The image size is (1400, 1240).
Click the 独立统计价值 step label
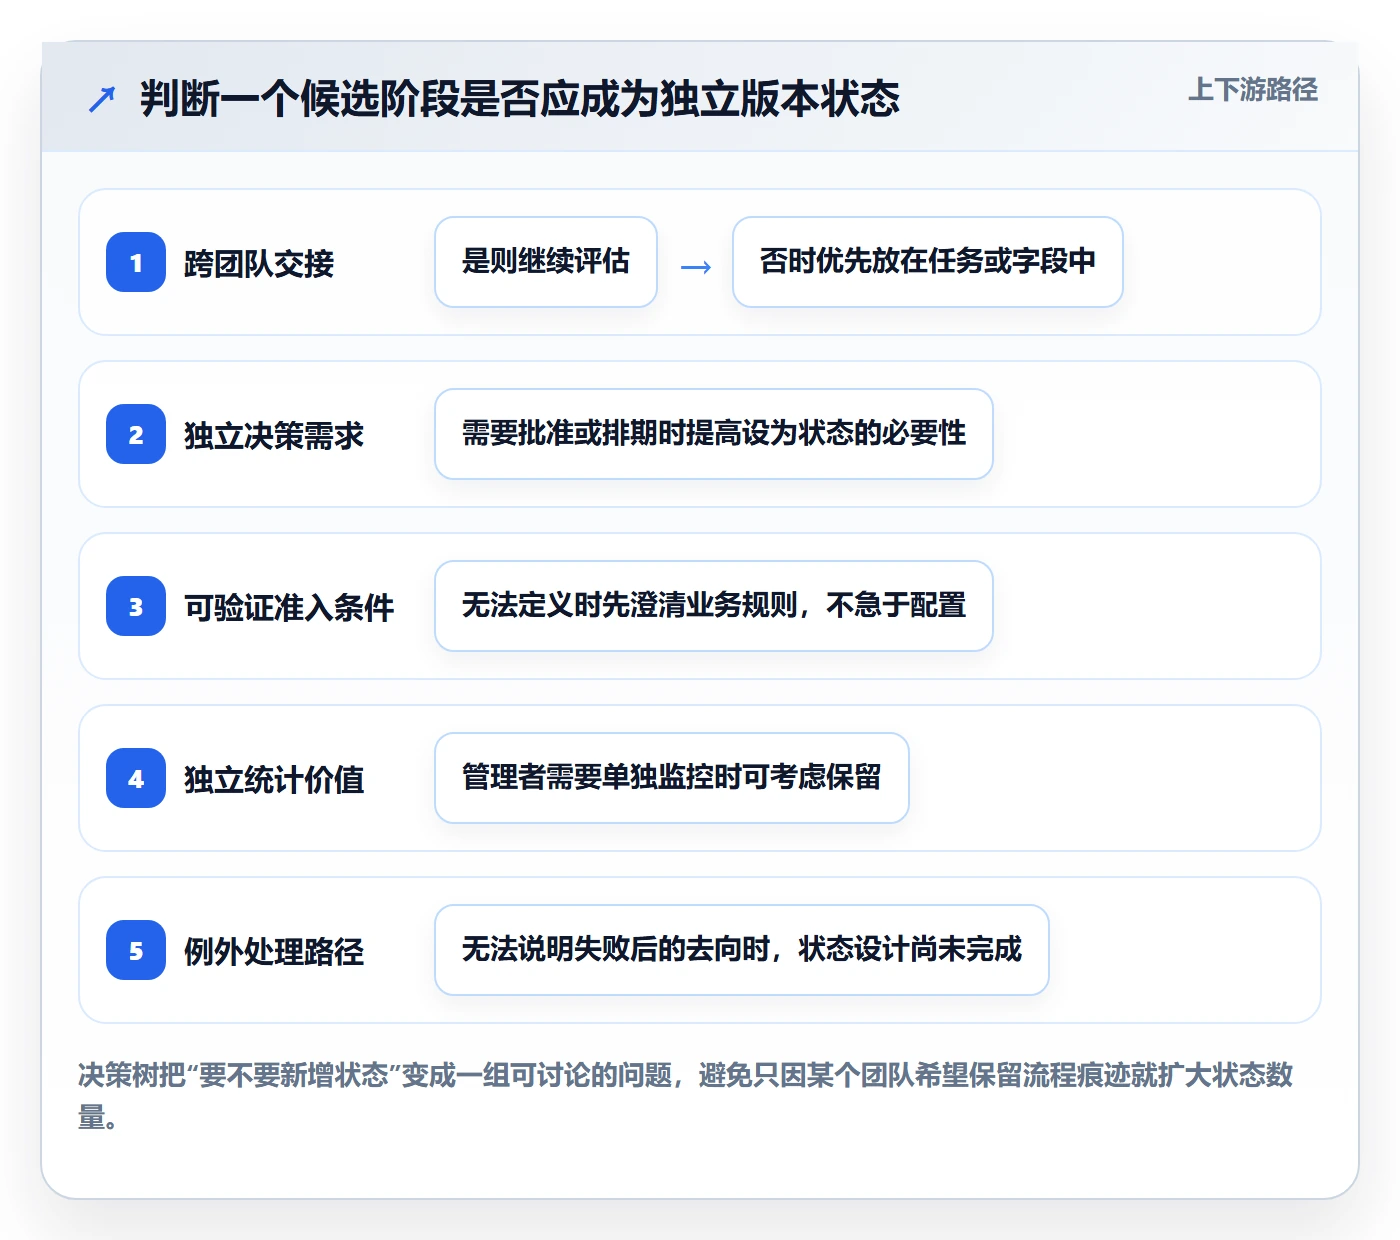coord(274,780)
